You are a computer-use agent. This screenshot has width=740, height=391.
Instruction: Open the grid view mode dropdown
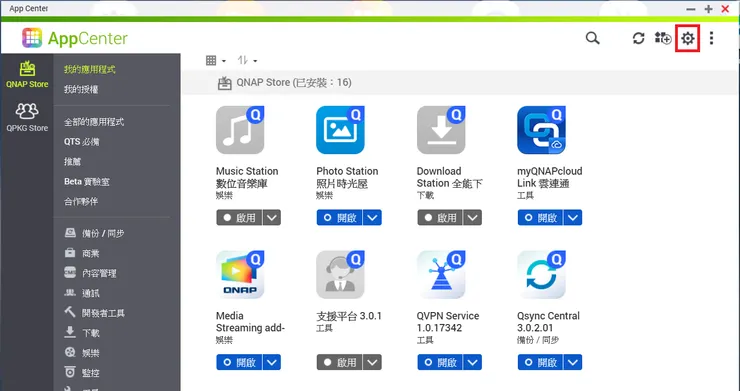coord(216,60)
